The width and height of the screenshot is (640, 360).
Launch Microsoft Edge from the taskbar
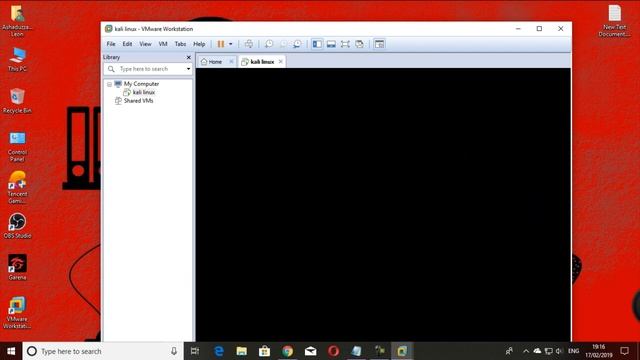click(x=219, y=351)
